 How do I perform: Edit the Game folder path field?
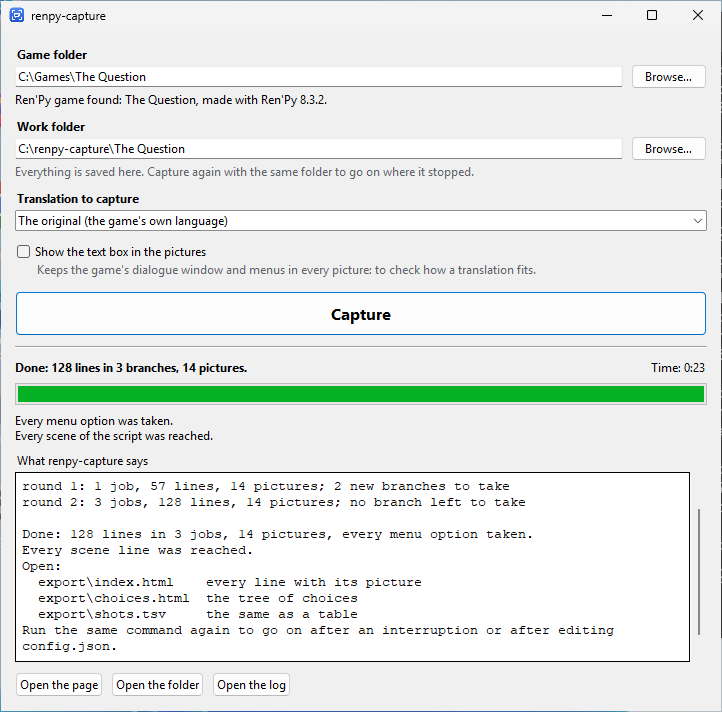pos(319,76)
